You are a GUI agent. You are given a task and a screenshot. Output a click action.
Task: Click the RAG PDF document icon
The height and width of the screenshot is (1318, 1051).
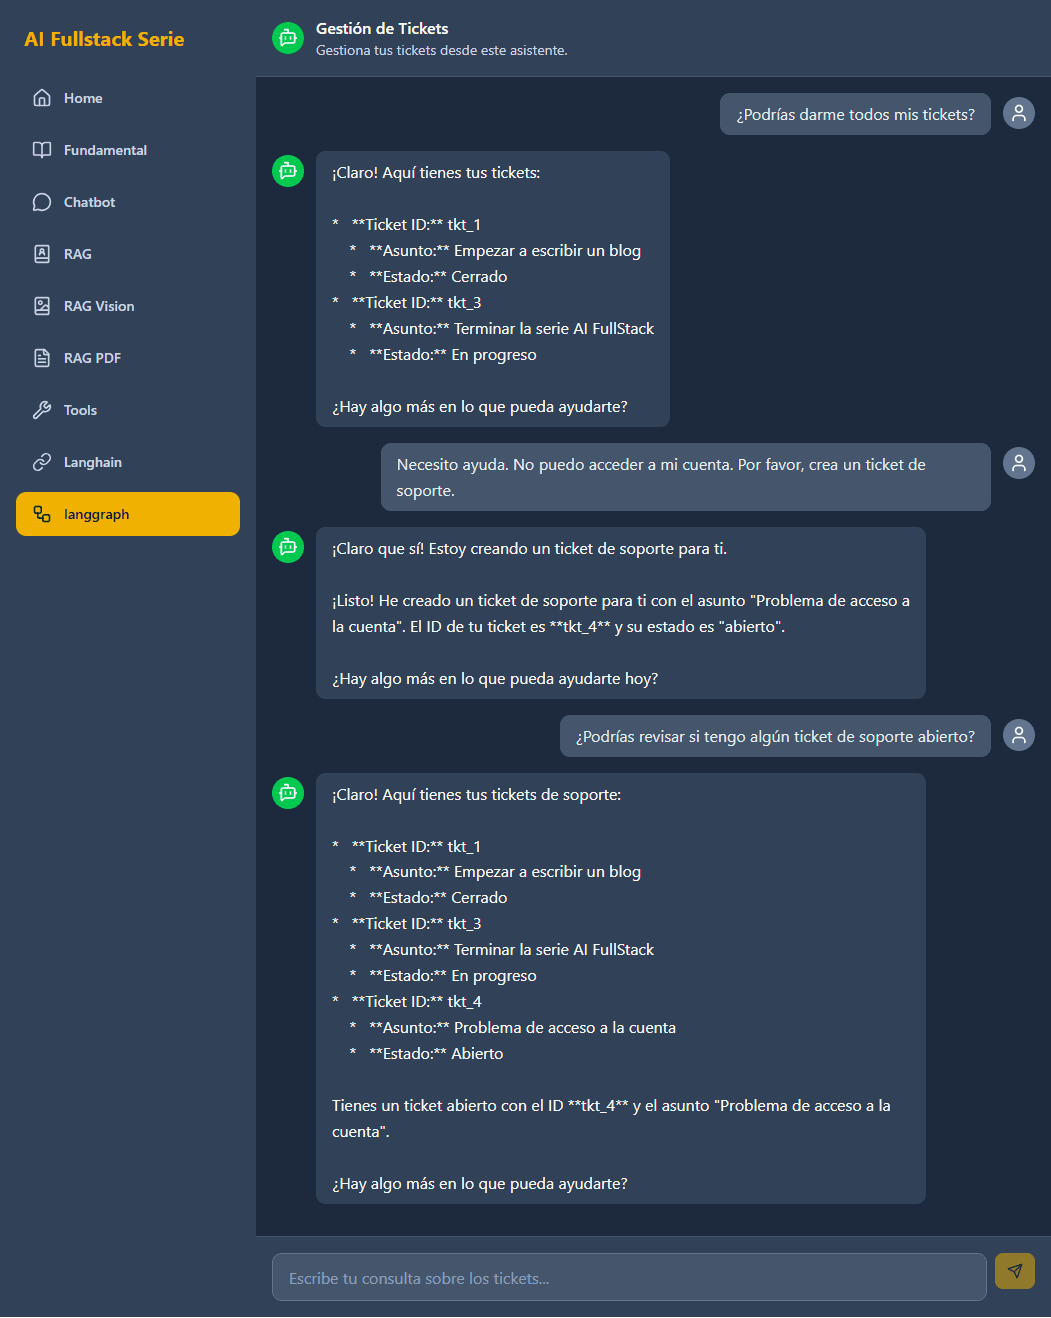(42, 358)
